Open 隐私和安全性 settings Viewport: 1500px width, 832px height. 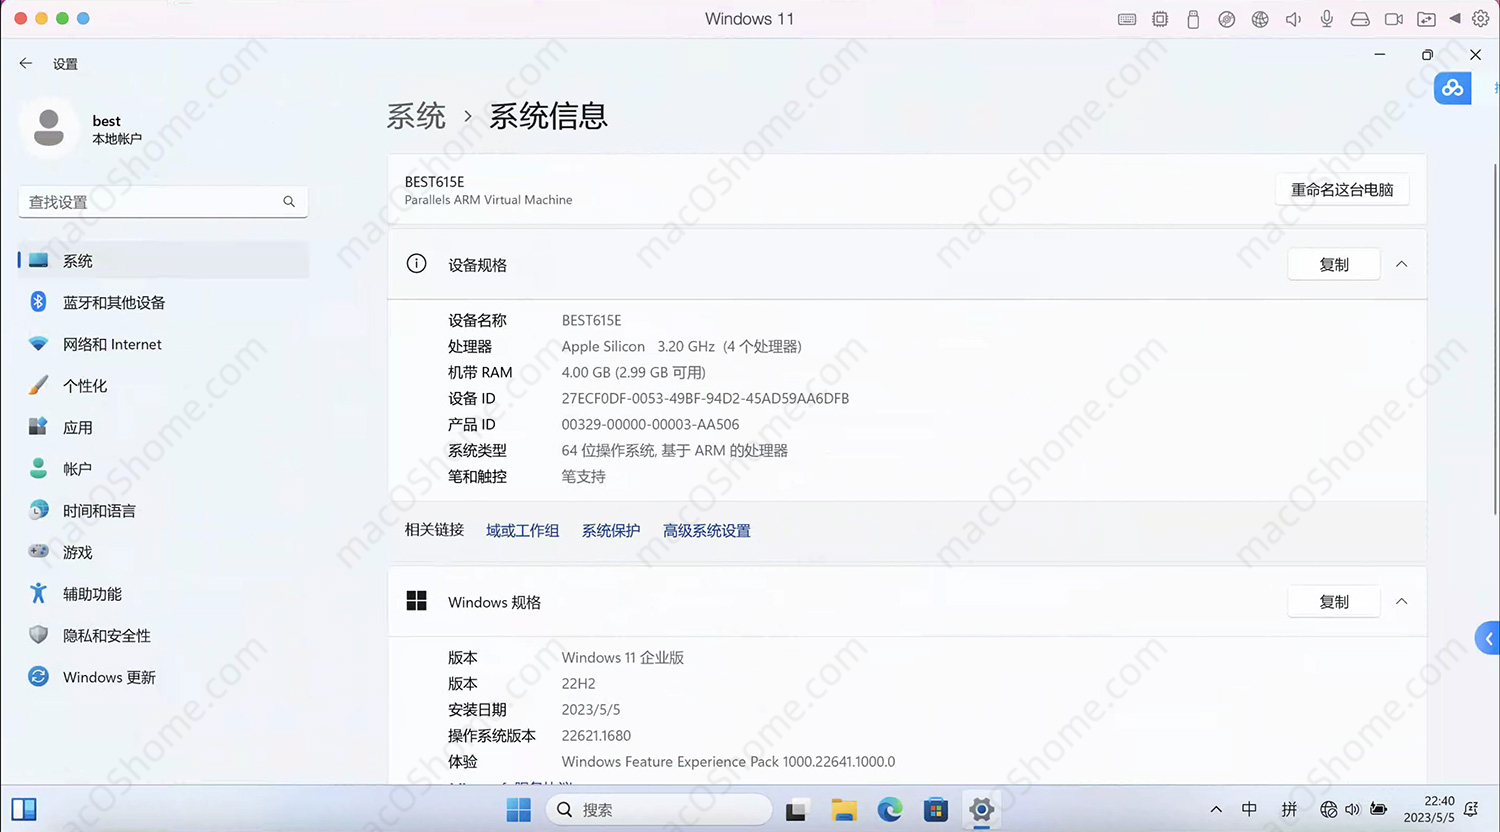pyautogui.click(x=164, y=635)
